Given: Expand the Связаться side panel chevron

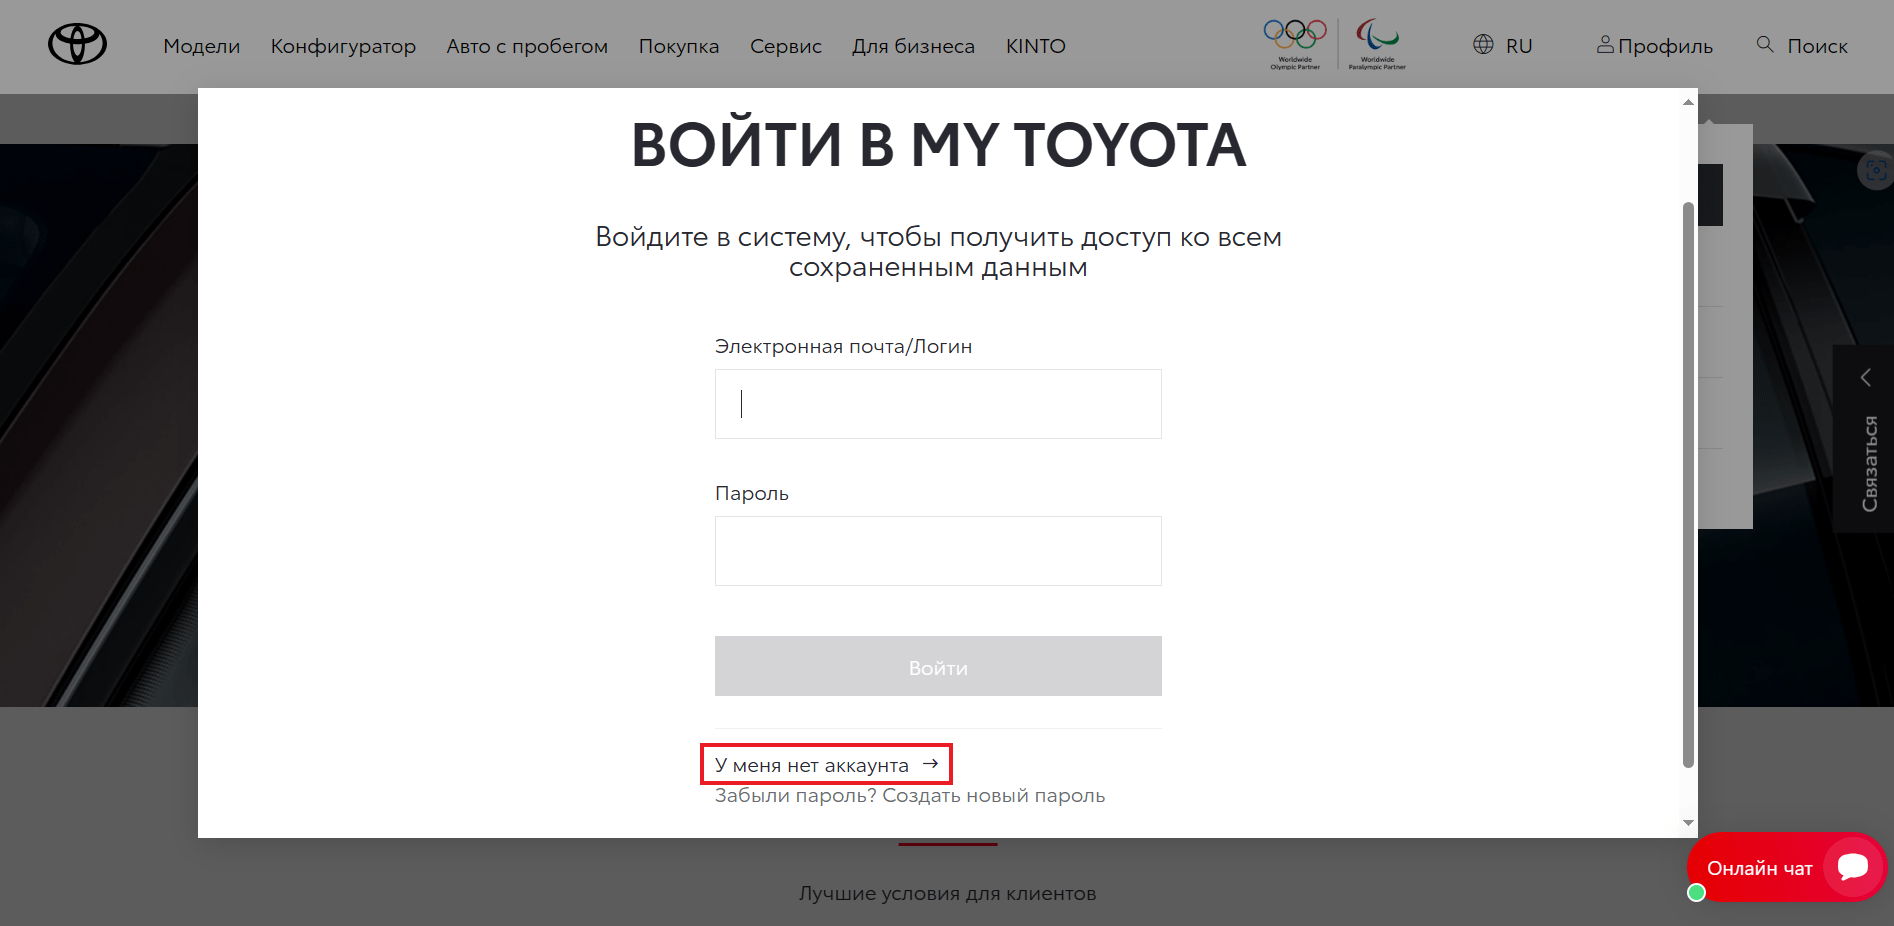Looking at the screenshot, I should [1865, 377].
